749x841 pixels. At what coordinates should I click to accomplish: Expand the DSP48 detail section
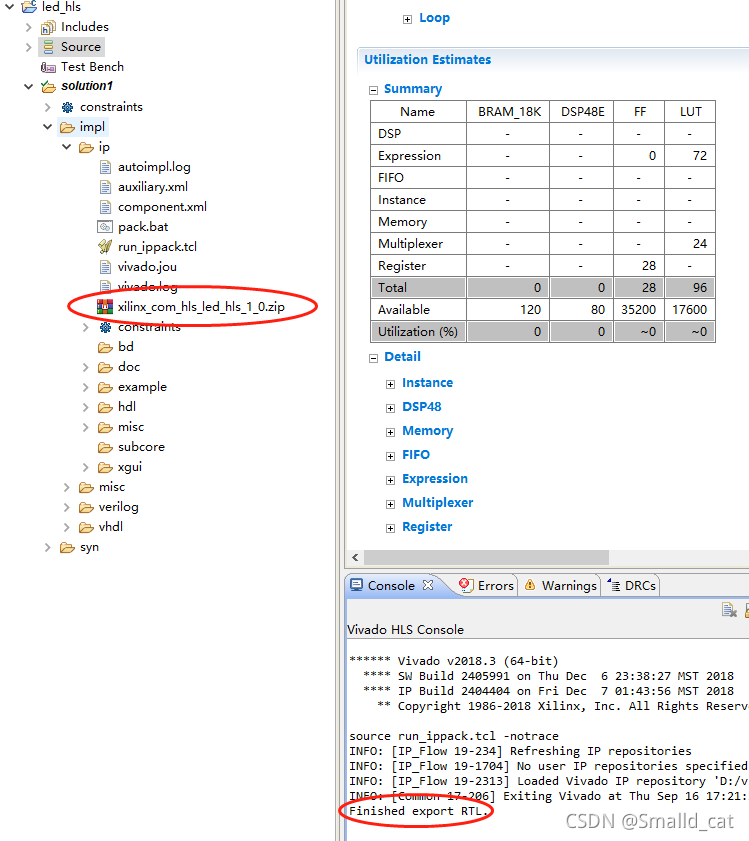[x=391, y=409]
